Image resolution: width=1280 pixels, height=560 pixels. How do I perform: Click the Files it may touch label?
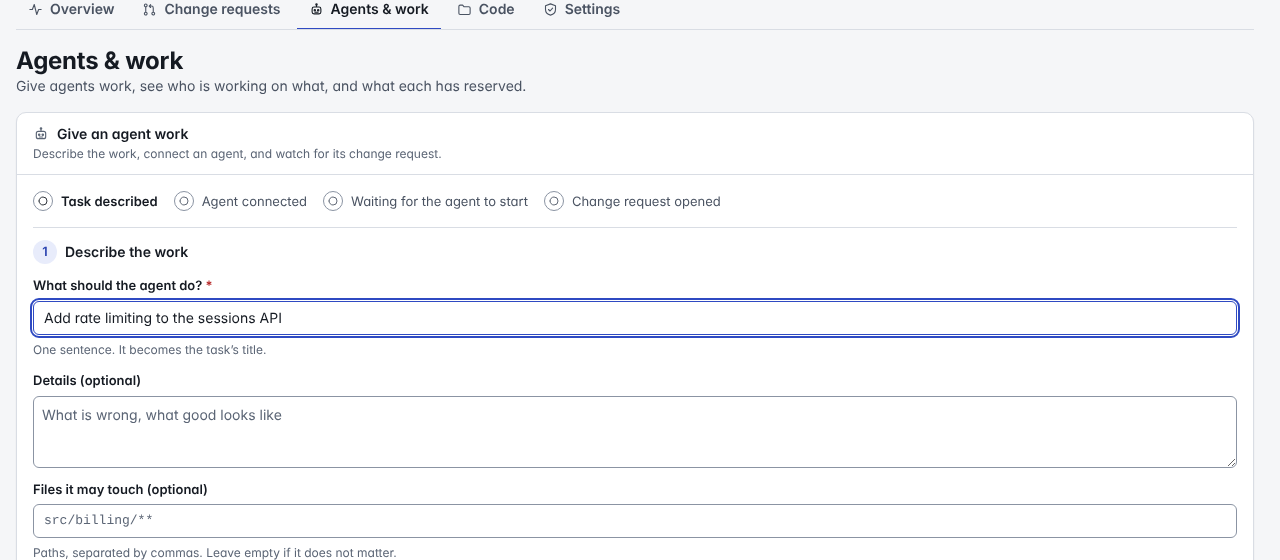pyautogui.click(x=120, y=489)
